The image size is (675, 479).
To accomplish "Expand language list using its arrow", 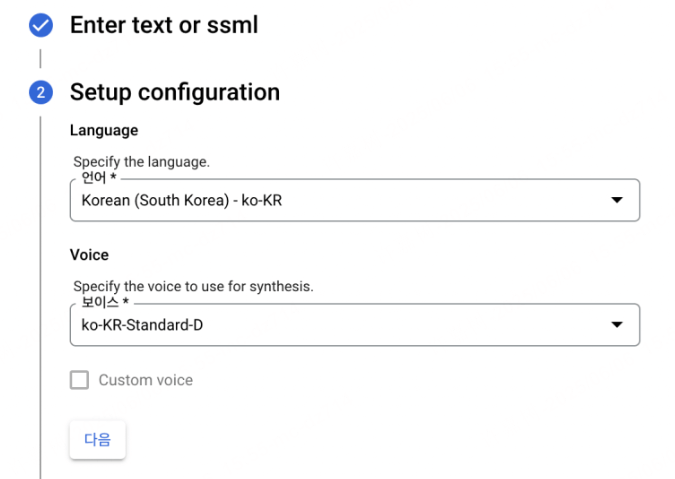I will (617, 200).
